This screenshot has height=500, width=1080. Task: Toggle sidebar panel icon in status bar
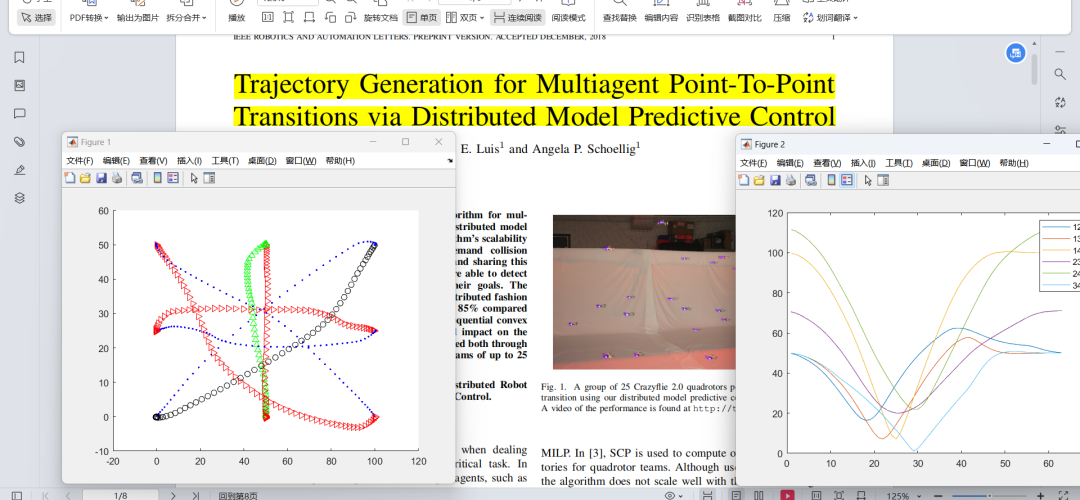click(x=17, y=495)
